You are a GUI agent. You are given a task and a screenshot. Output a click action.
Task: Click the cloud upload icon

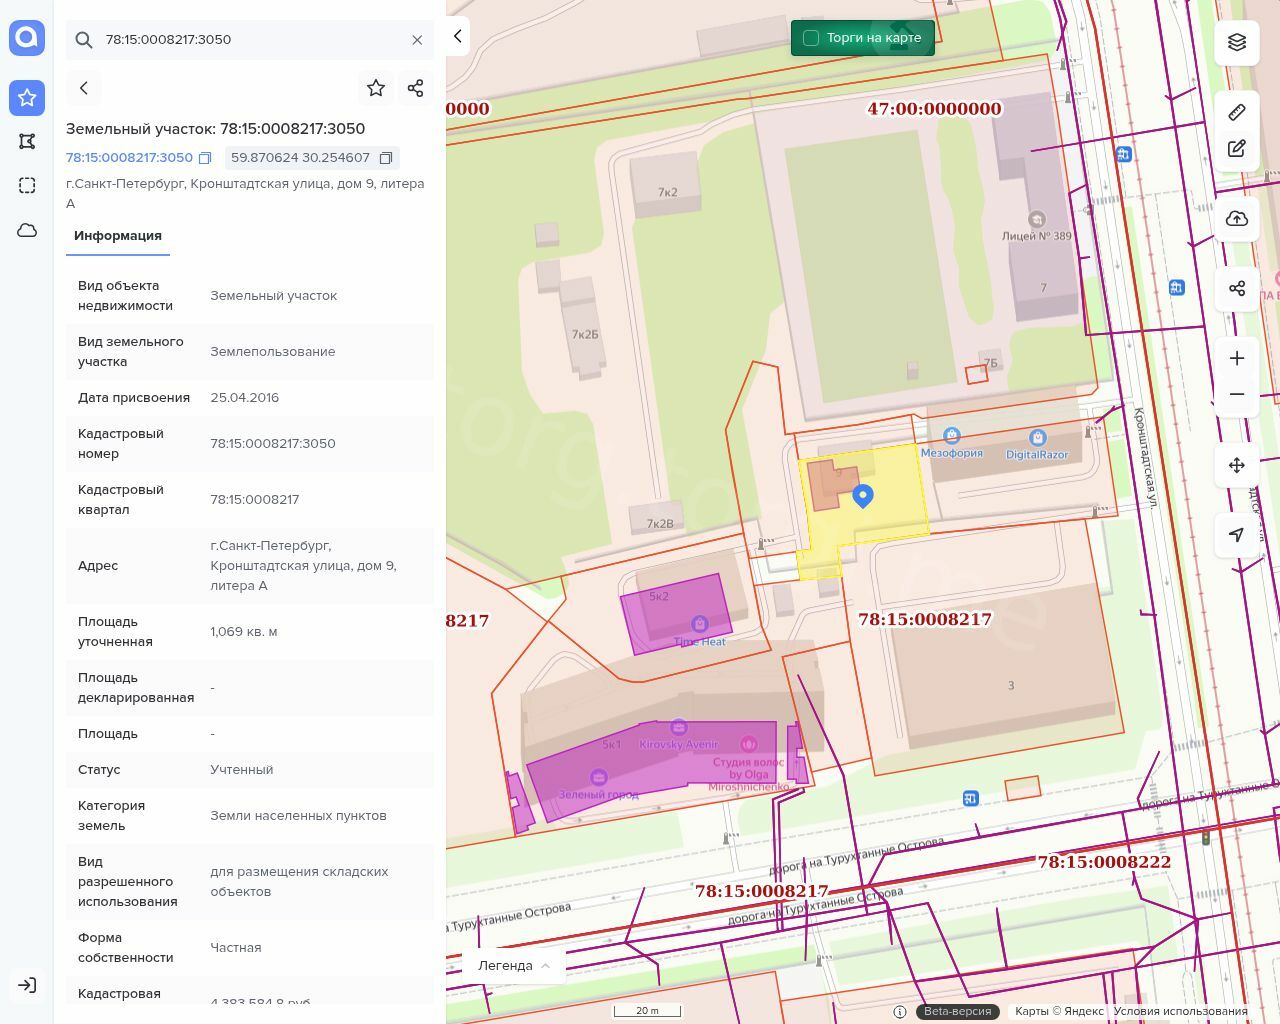[1237, 219]
